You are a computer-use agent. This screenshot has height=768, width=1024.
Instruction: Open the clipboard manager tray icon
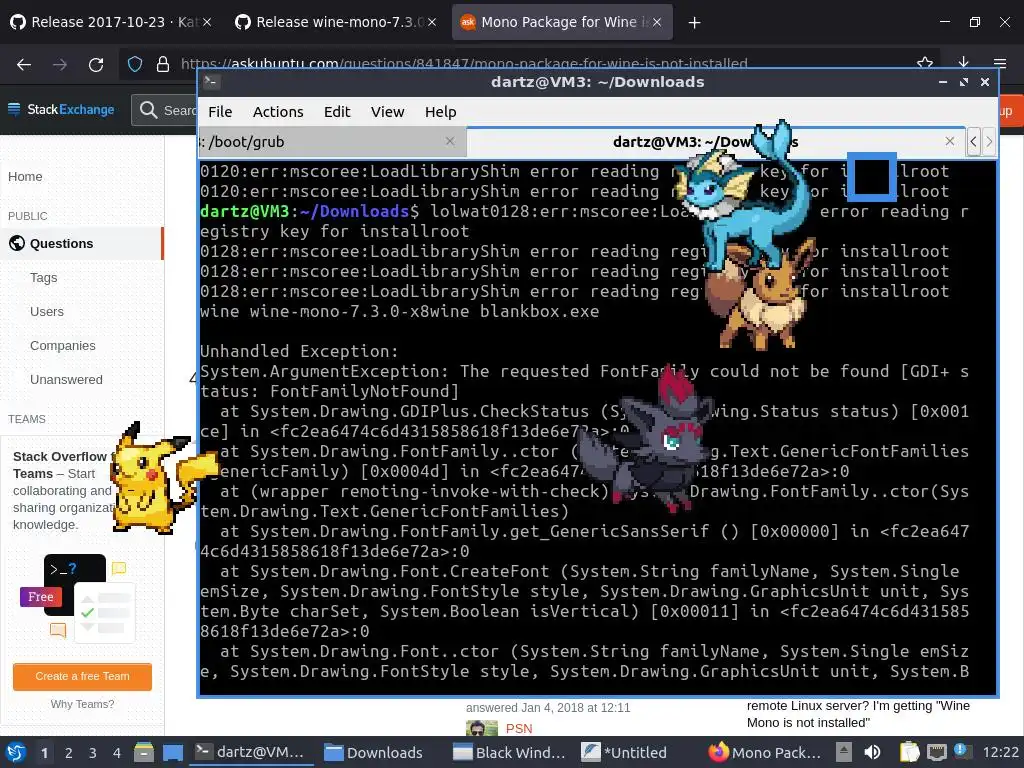909,752
